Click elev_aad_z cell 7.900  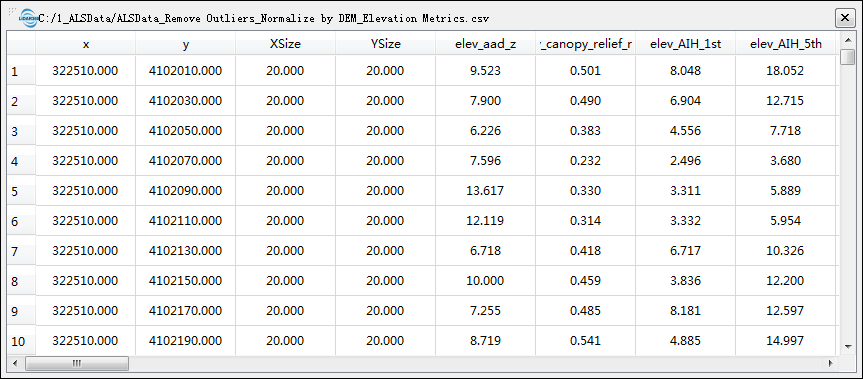coord(485,101)
